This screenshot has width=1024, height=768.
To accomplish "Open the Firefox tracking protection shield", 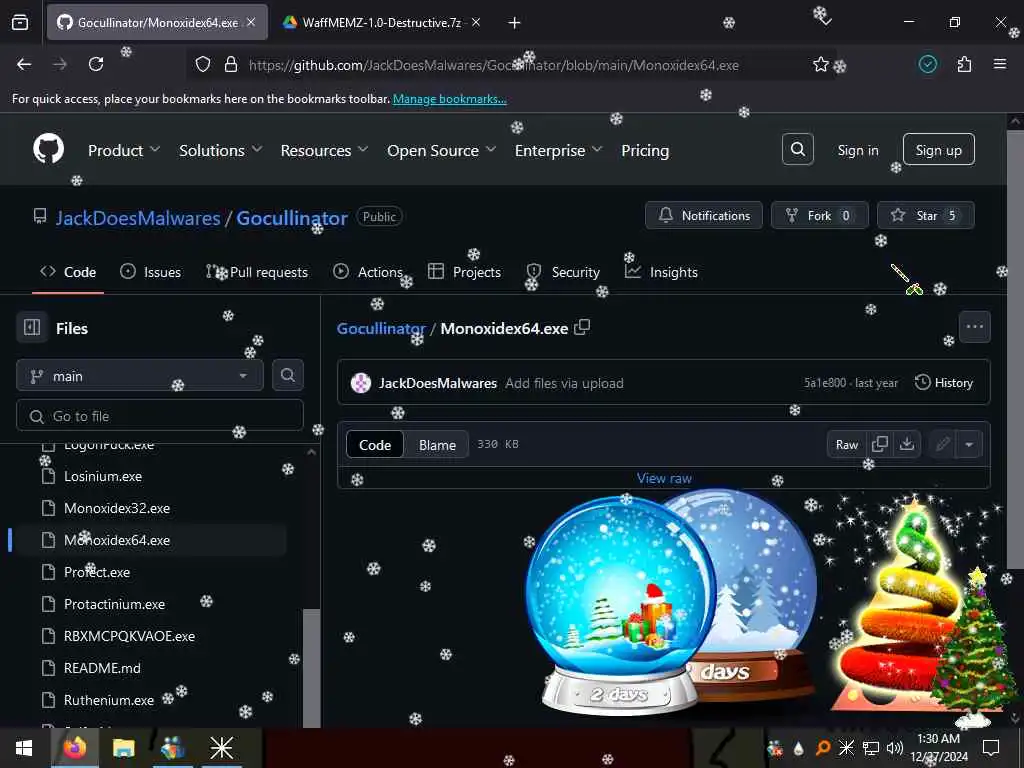I will tap(203, 64).
